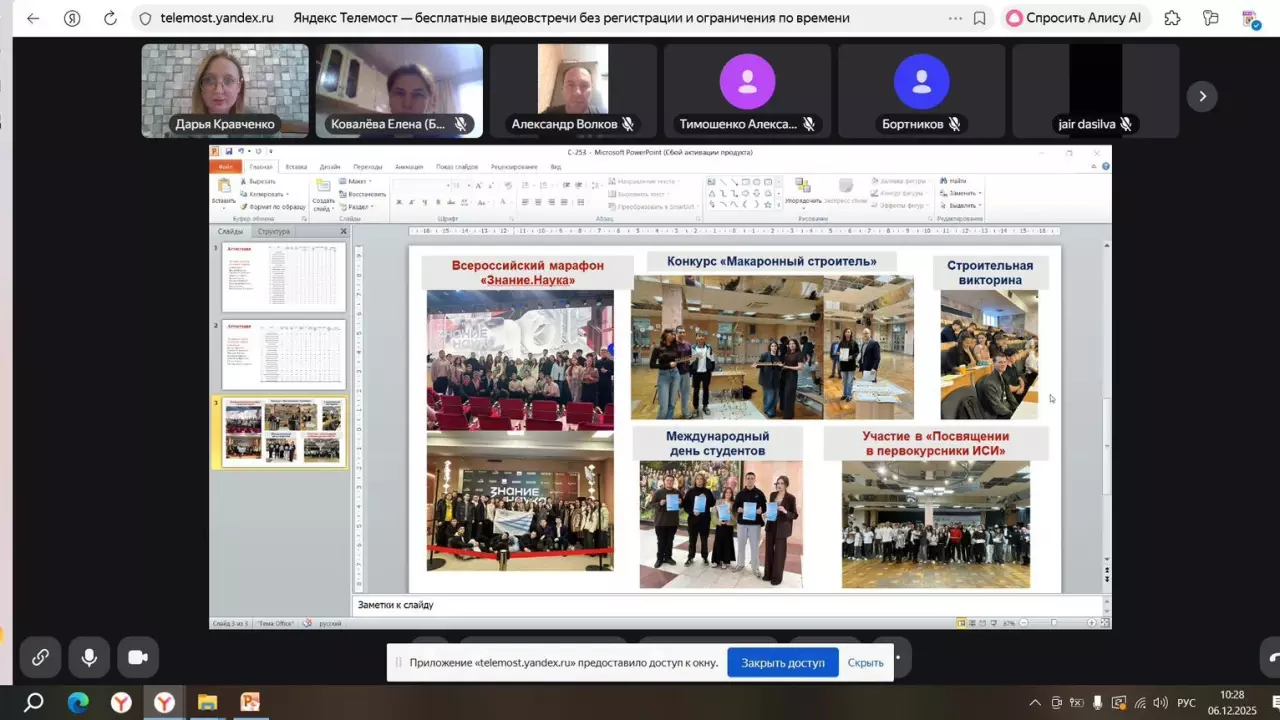Screen dimensions: 1280x720
Task: Bookmark this page using the bookmark icon
Action: [979, 18]
